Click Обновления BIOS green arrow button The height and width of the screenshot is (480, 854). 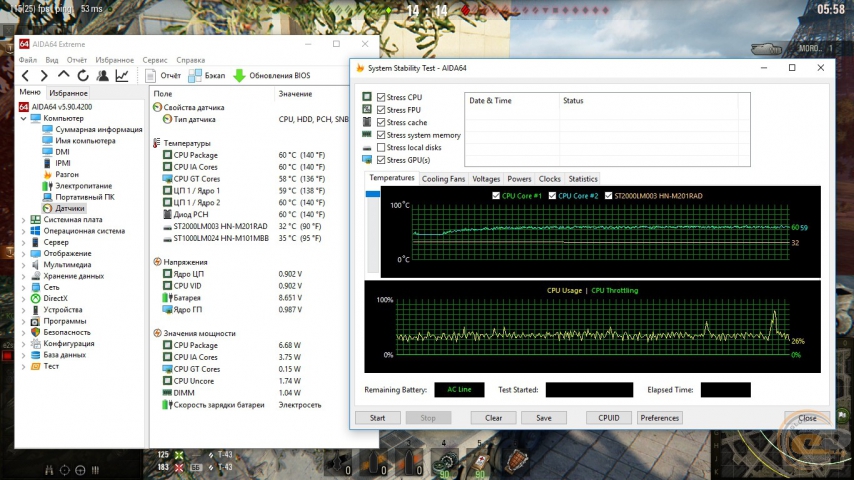pyautogui.click(x=272, y=76)
